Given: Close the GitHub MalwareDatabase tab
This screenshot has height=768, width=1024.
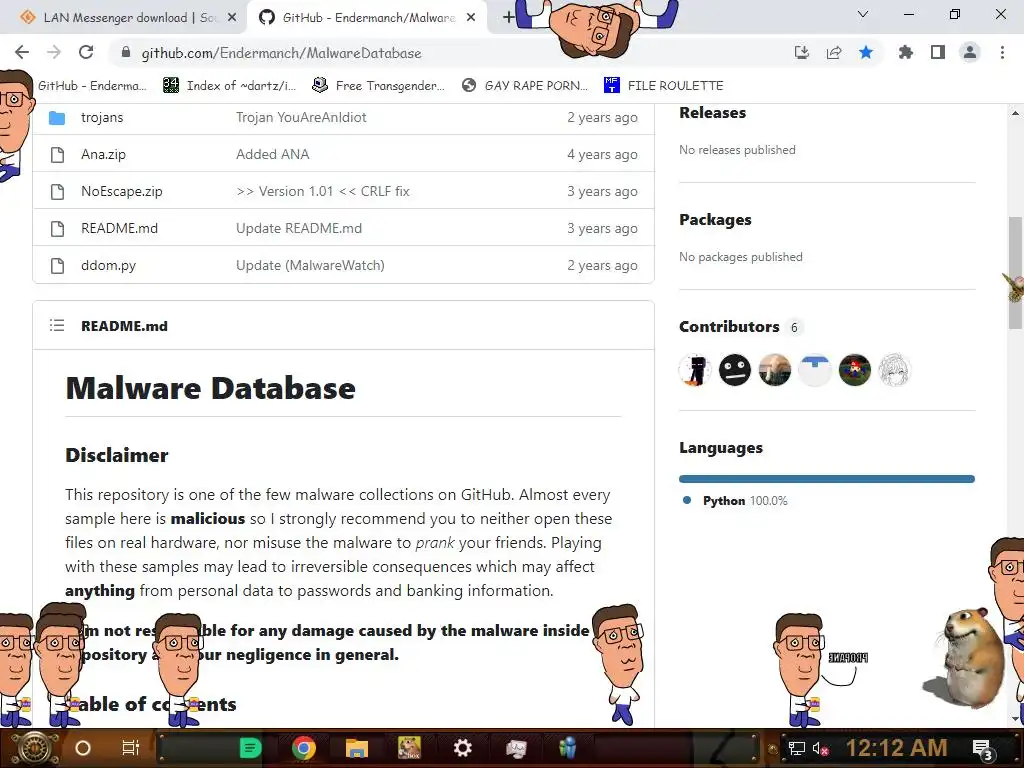Looking at the screenshot, I should point(471,18).
